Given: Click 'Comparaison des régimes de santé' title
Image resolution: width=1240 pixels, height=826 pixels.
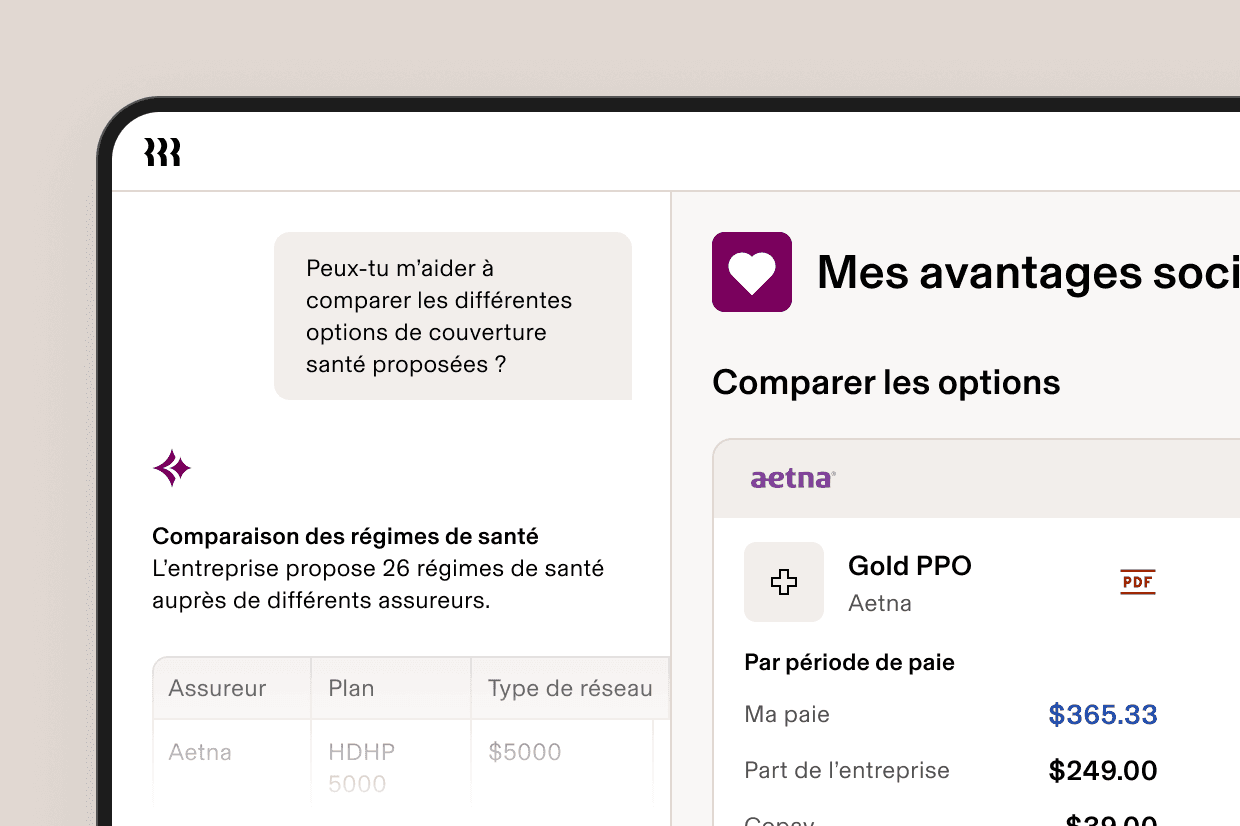Looking at the screenshot, I should pos(345,536).
